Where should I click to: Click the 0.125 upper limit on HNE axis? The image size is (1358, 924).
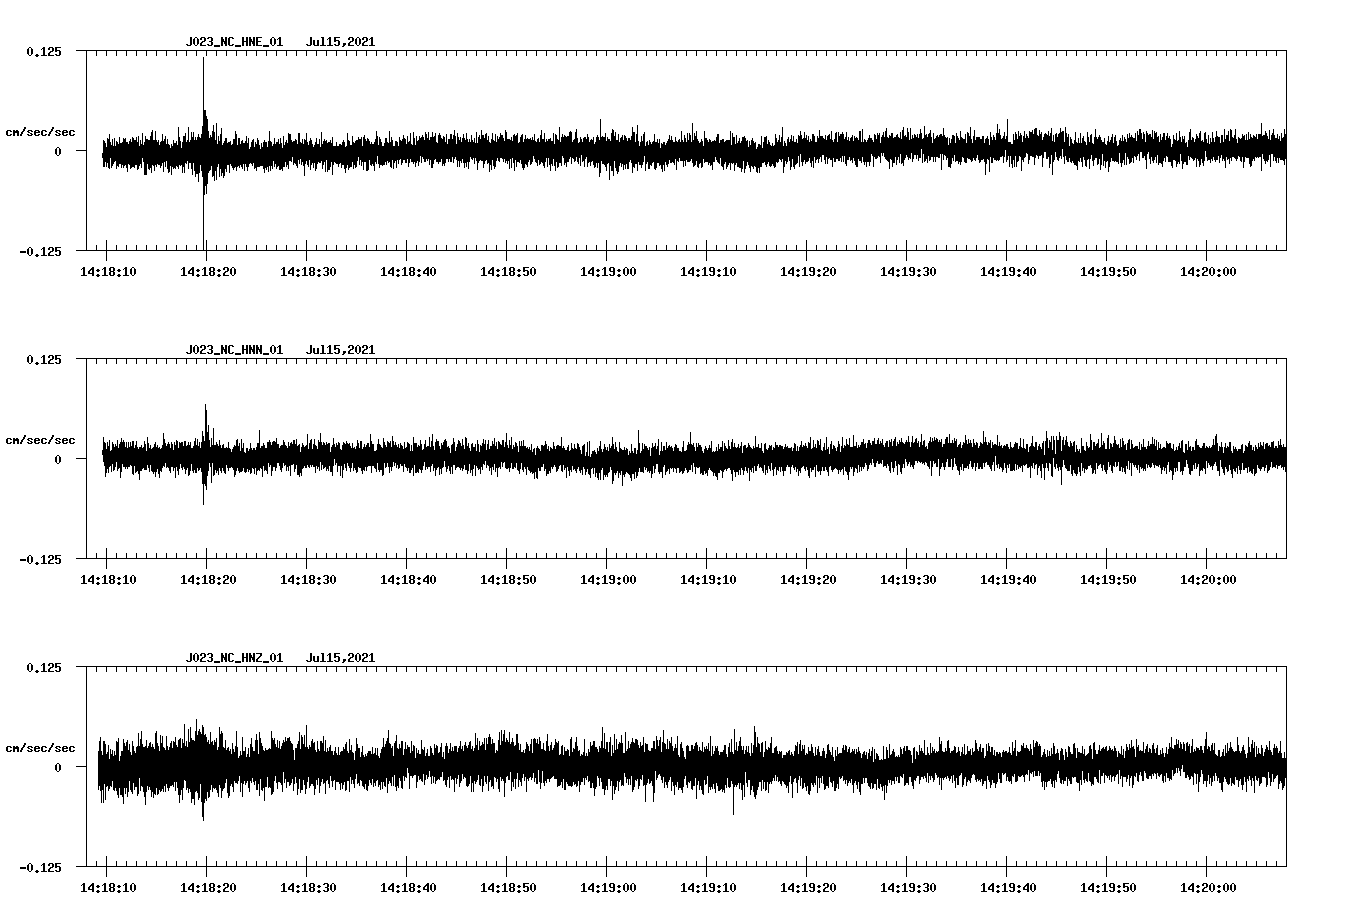[x=43, y=51]
